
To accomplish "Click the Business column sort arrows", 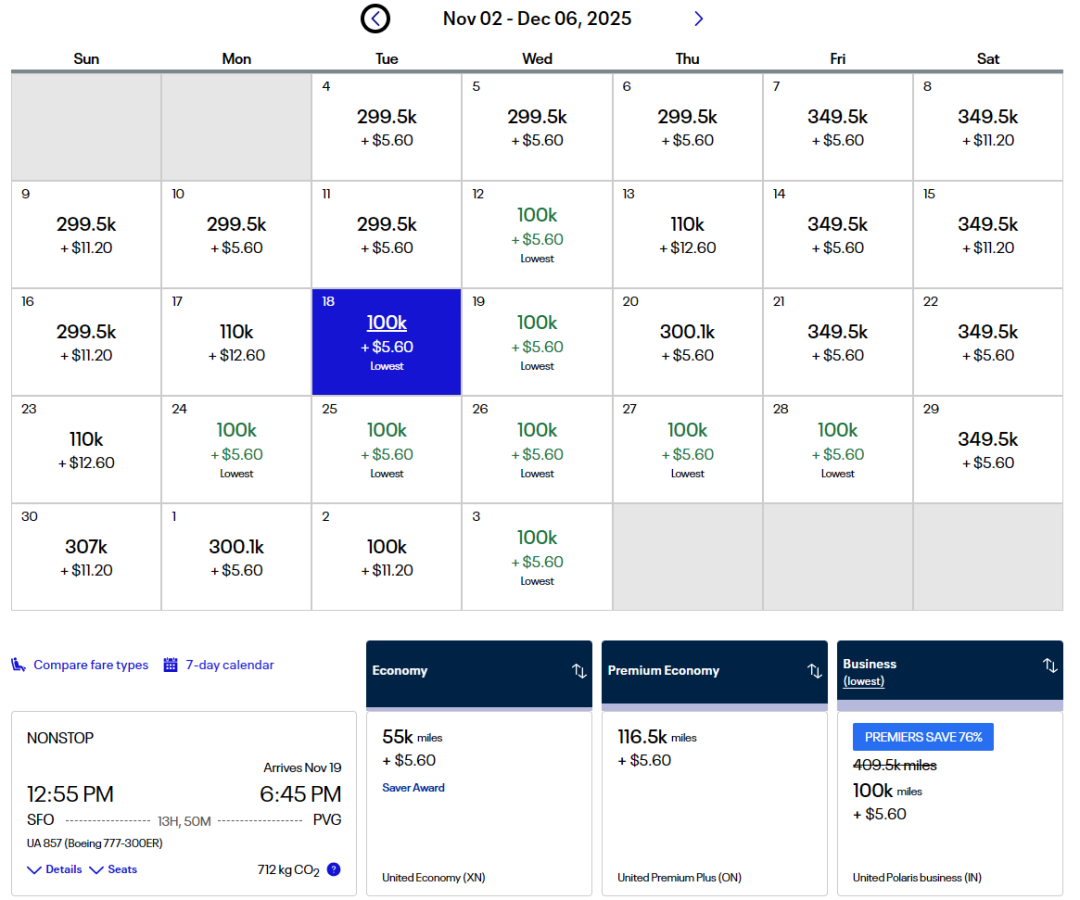I will click(1049, 666).
